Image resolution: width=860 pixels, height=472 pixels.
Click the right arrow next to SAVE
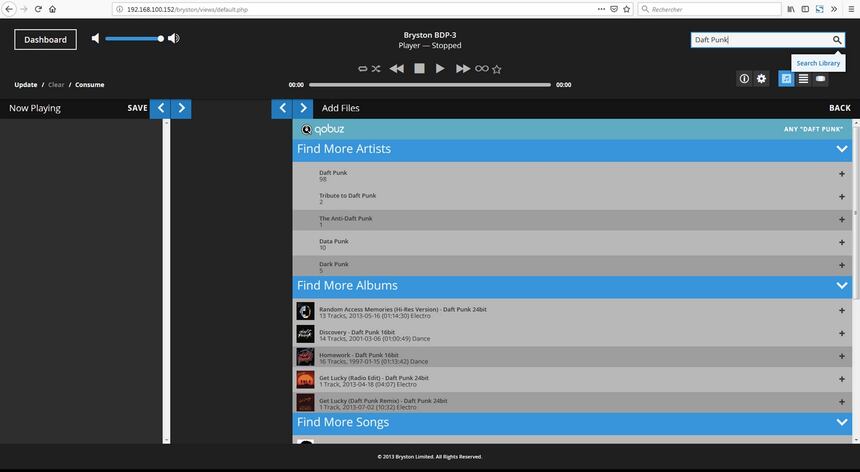pyautogui.click(x=182, y=108)
